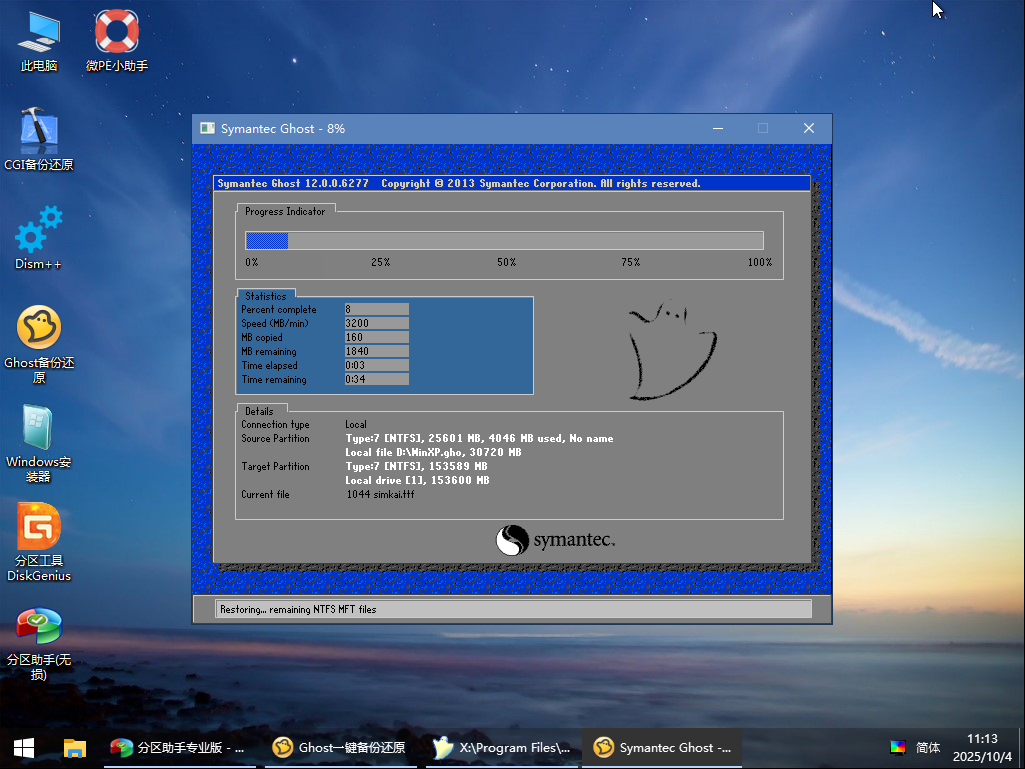
Task: Click the Target Partition Type:7 [NTFS], 153589 MB line
Action: (416, 466)
